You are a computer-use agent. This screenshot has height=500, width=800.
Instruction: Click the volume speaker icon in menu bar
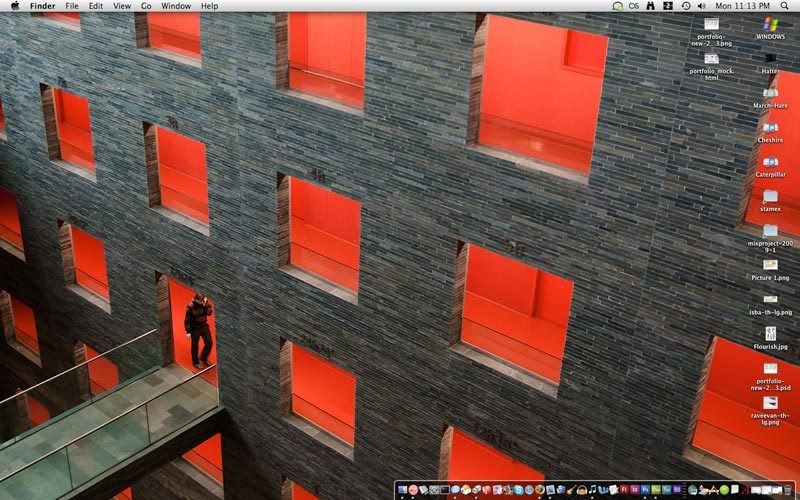(x=702, y=6)
